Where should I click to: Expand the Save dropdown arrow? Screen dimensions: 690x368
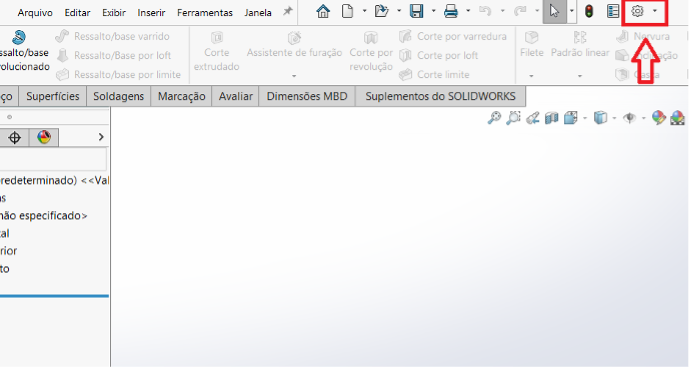pyautogui.click(x=433, y=11)
